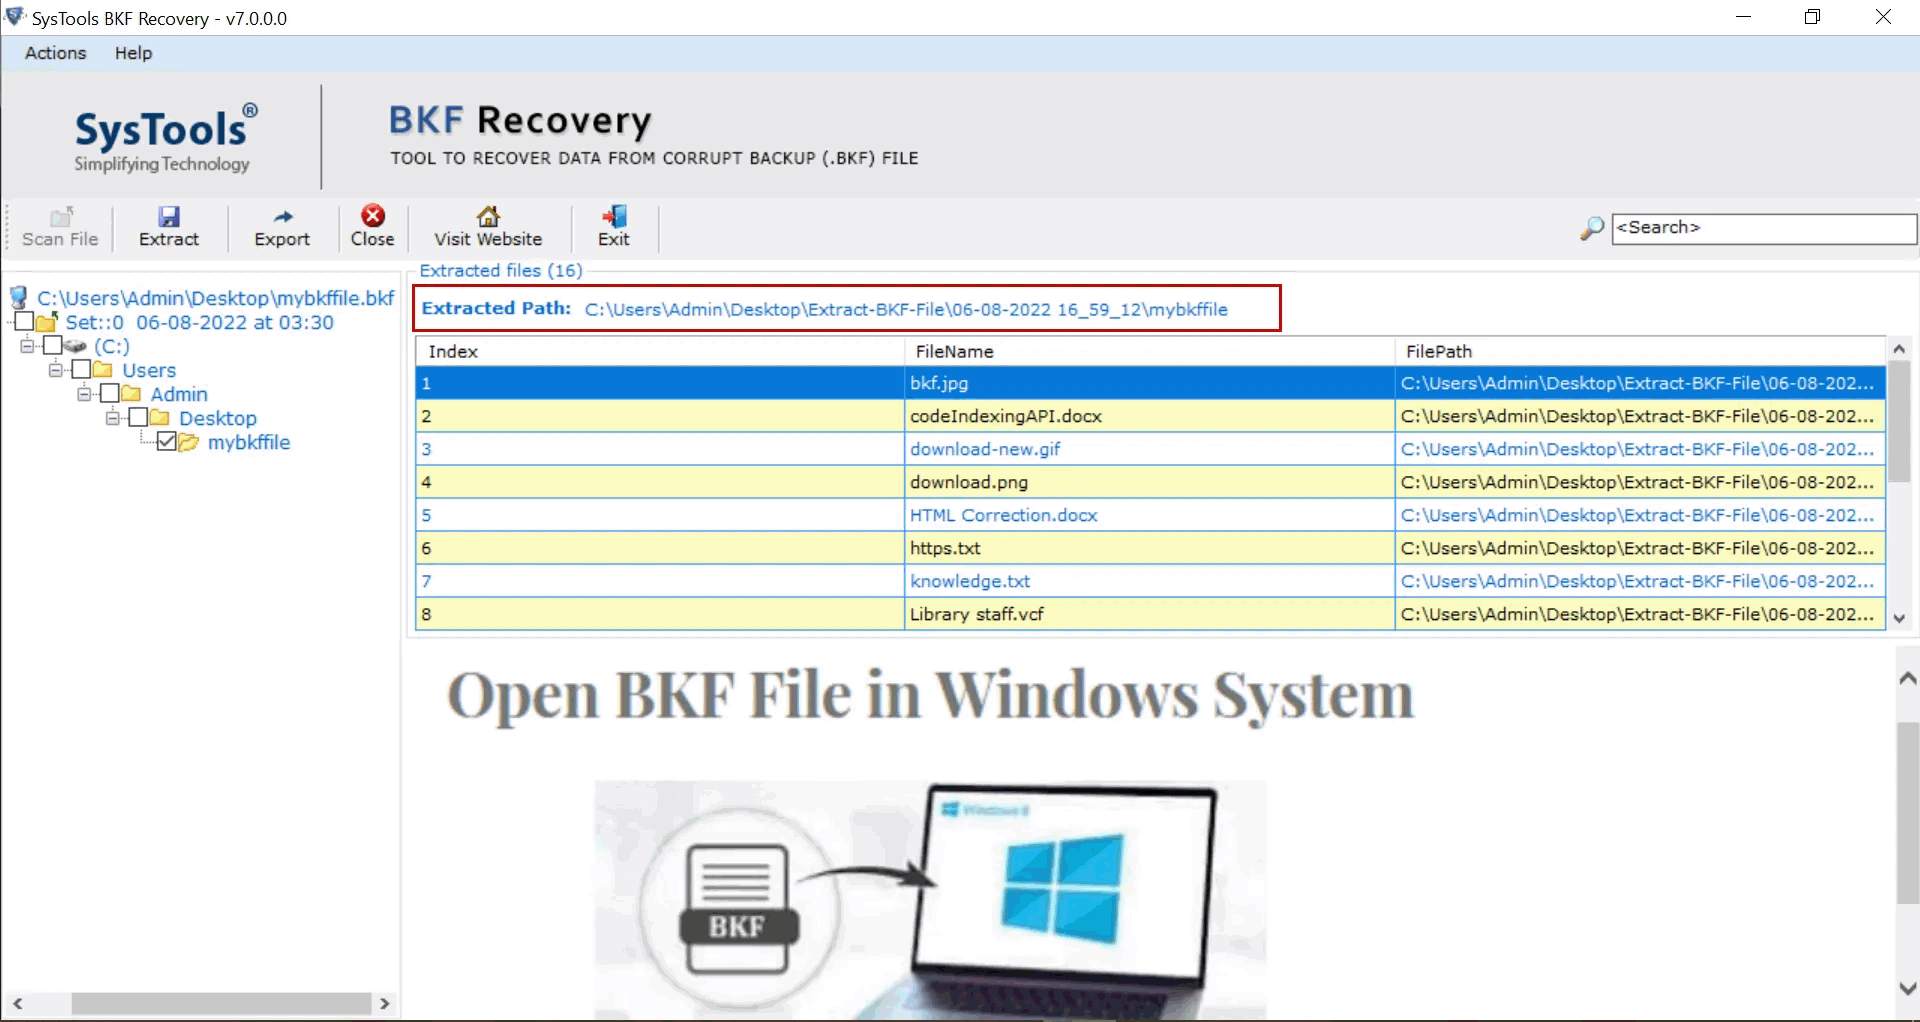The width and height of the screenshot is (1920, 1022).
Task: Toggle the Set::0 checkbox
Action: click(25, 321)
